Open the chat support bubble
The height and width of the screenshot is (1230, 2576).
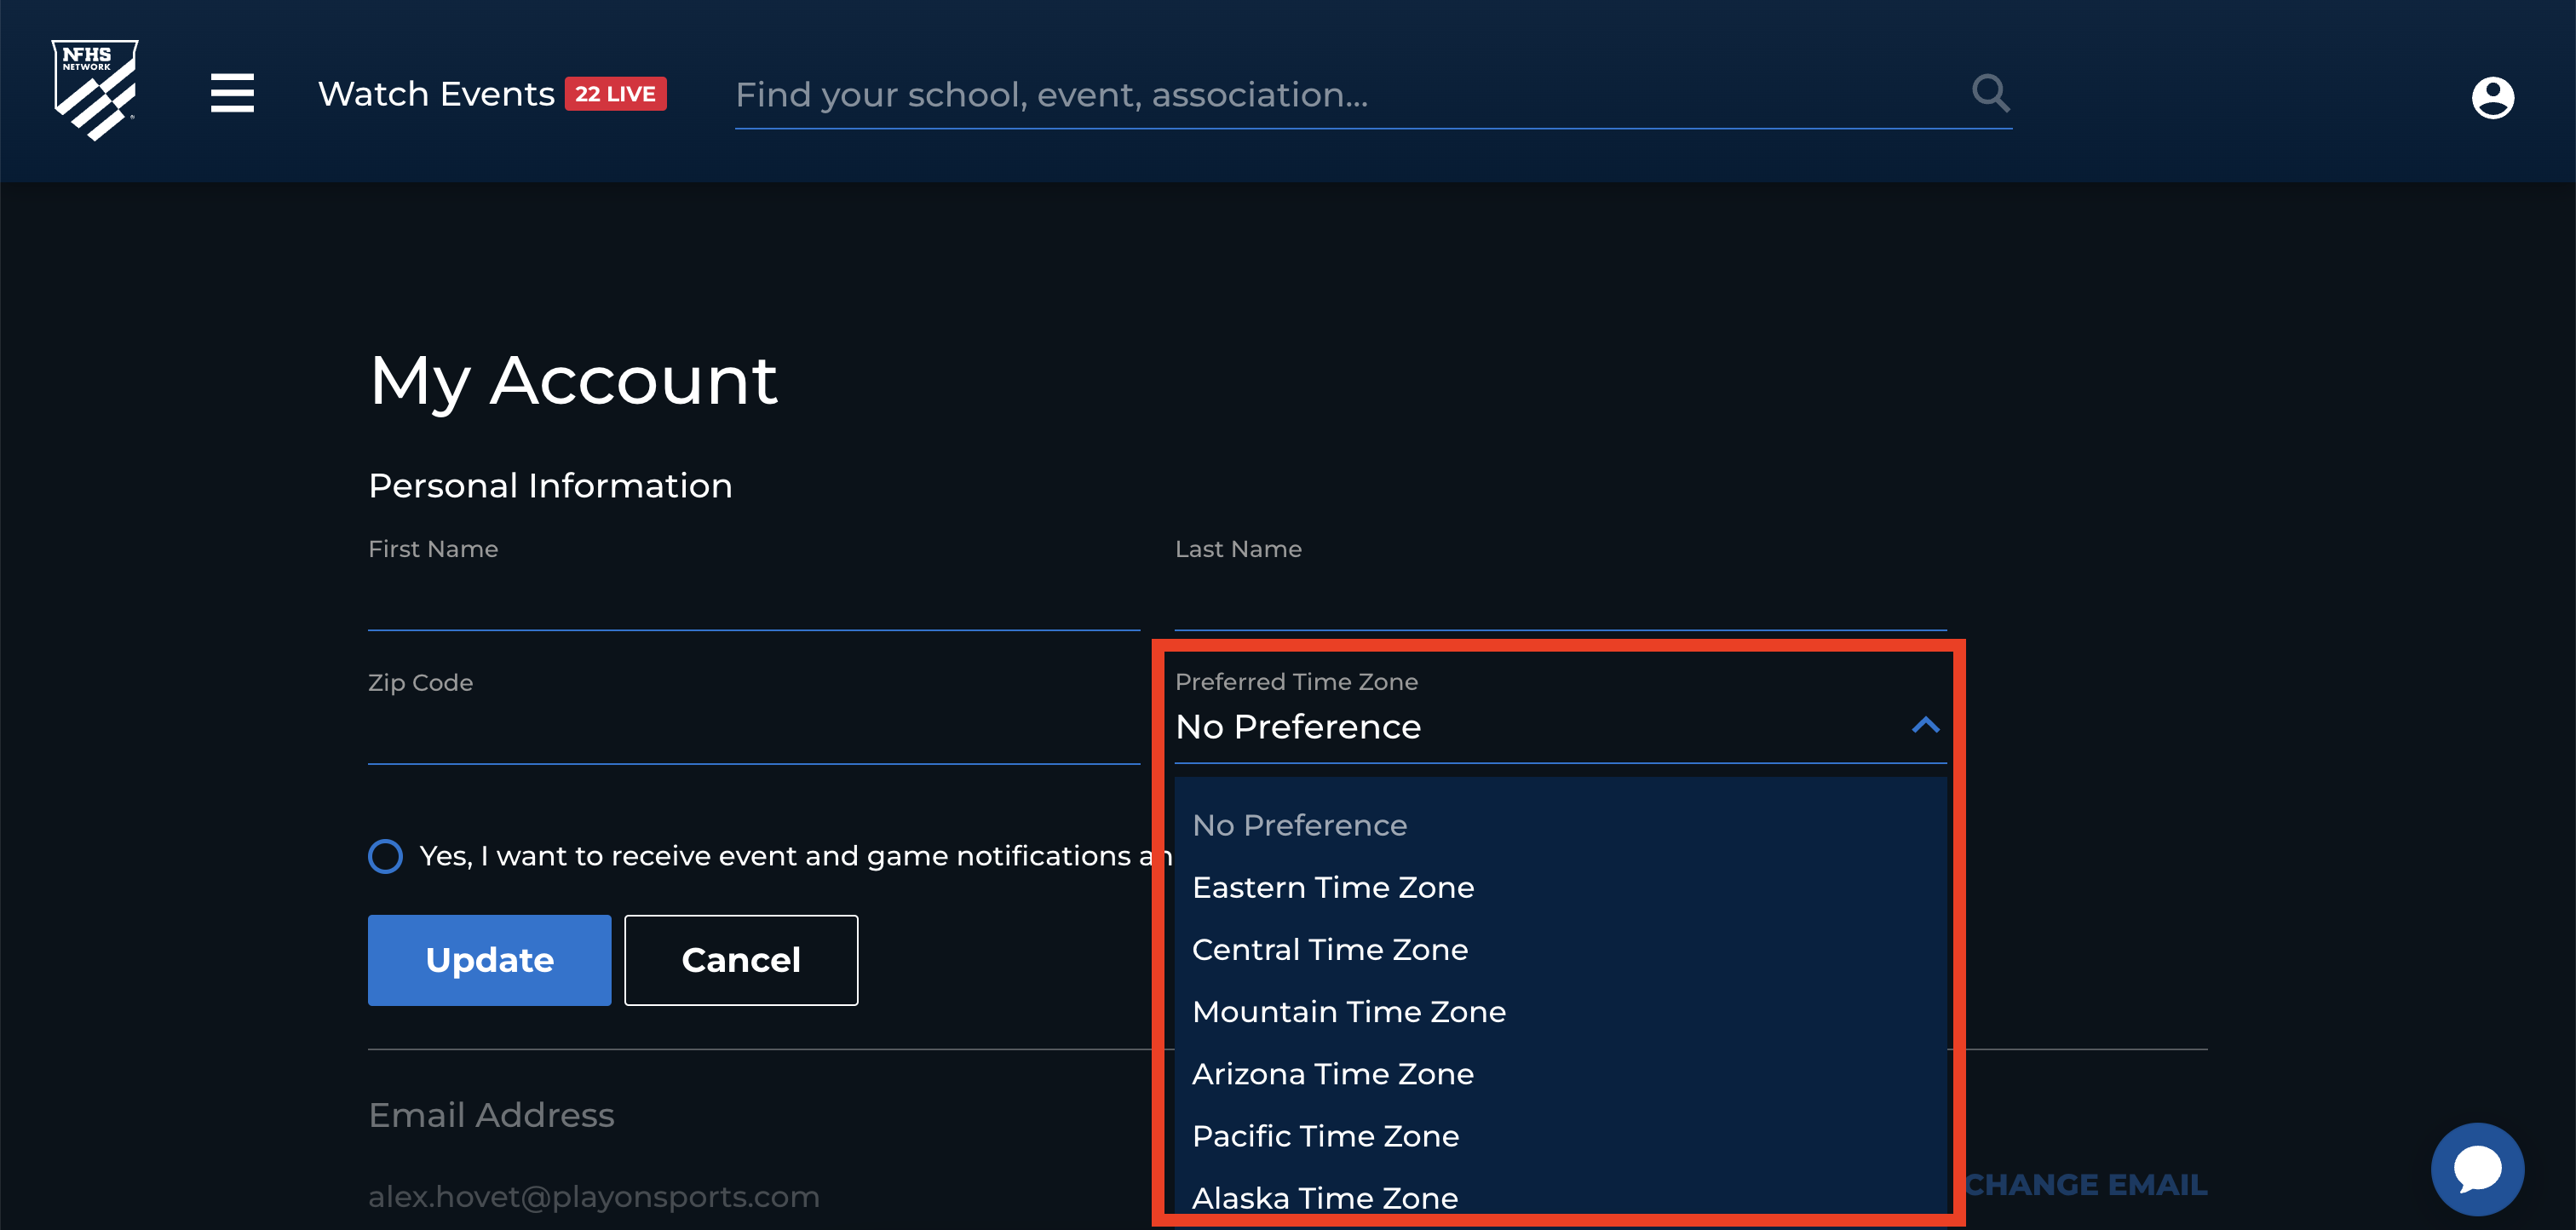2477,1168
